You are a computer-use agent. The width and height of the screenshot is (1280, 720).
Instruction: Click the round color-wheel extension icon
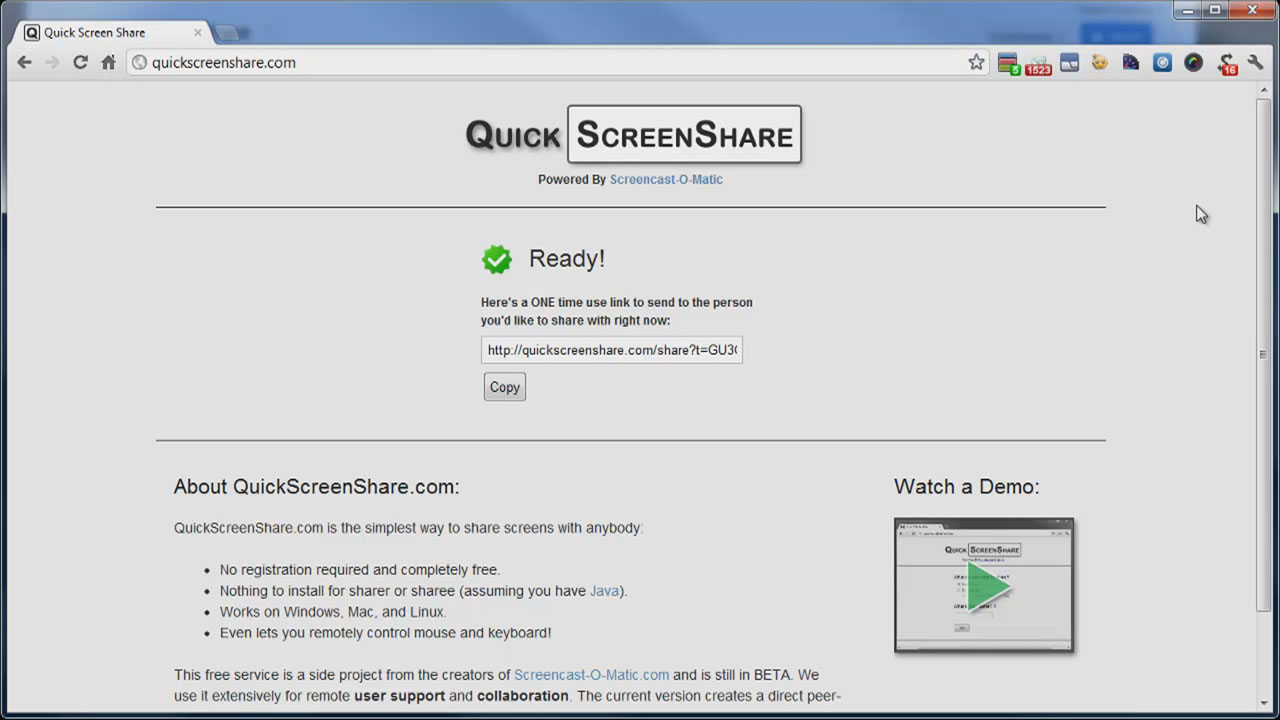[1193, 62]
